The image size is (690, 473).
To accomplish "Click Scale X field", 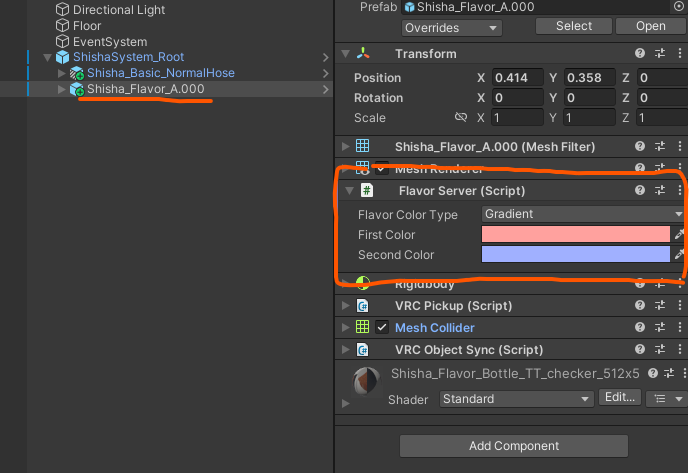I will 518,118.
